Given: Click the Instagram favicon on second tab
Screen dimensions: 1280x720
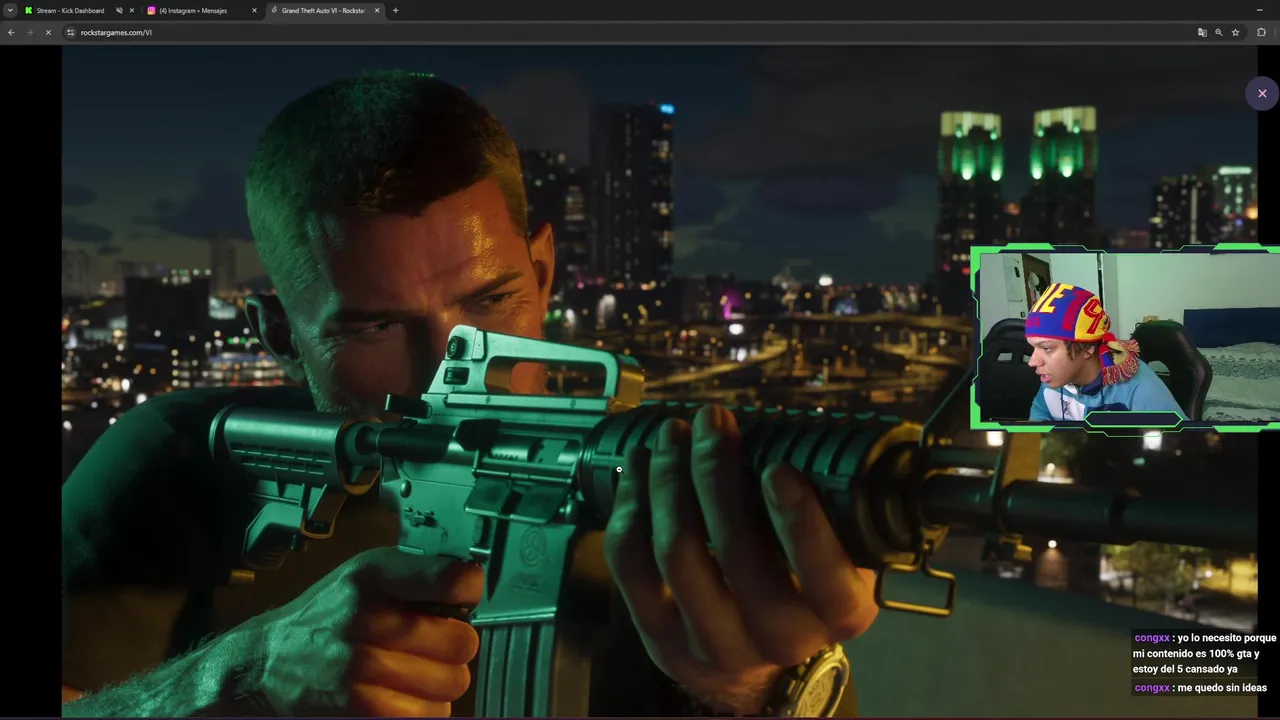Looking at the screenshot, I should click(151, 10).
